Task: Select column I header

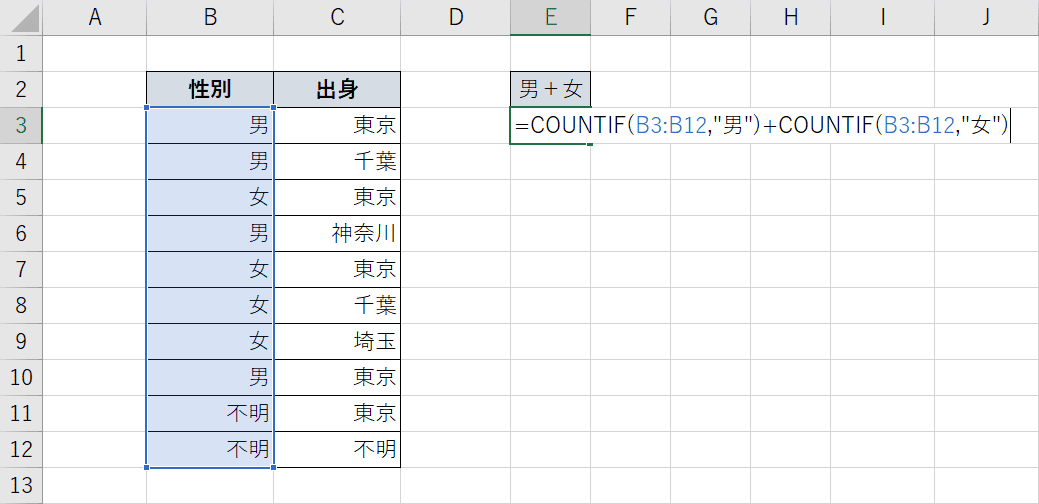Action: click(x=882, y=17)
